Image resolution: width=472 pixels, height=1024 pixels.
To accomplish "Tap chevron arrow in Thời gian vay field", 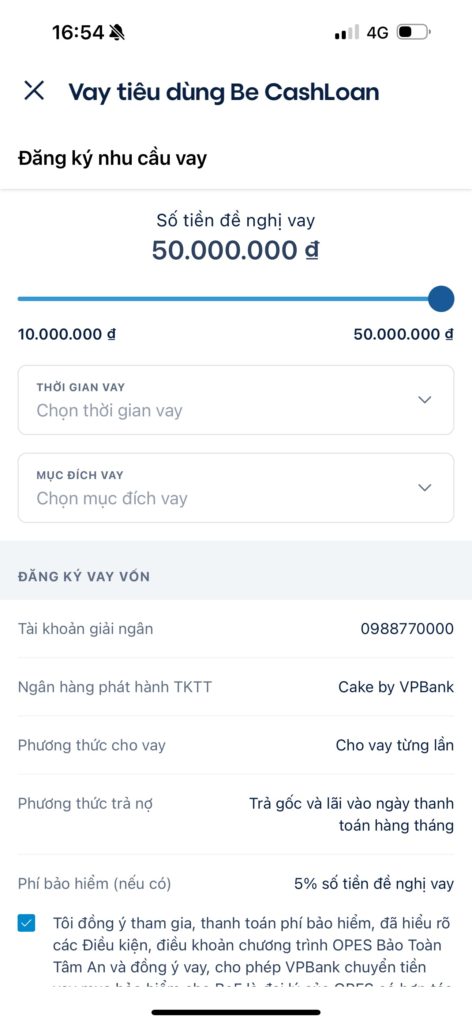I will (425, 400).
